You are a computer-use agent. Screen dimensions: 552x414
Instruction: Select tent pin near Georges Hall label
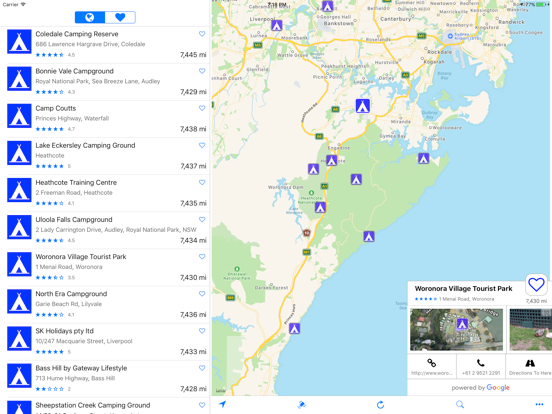pos(327,6)
